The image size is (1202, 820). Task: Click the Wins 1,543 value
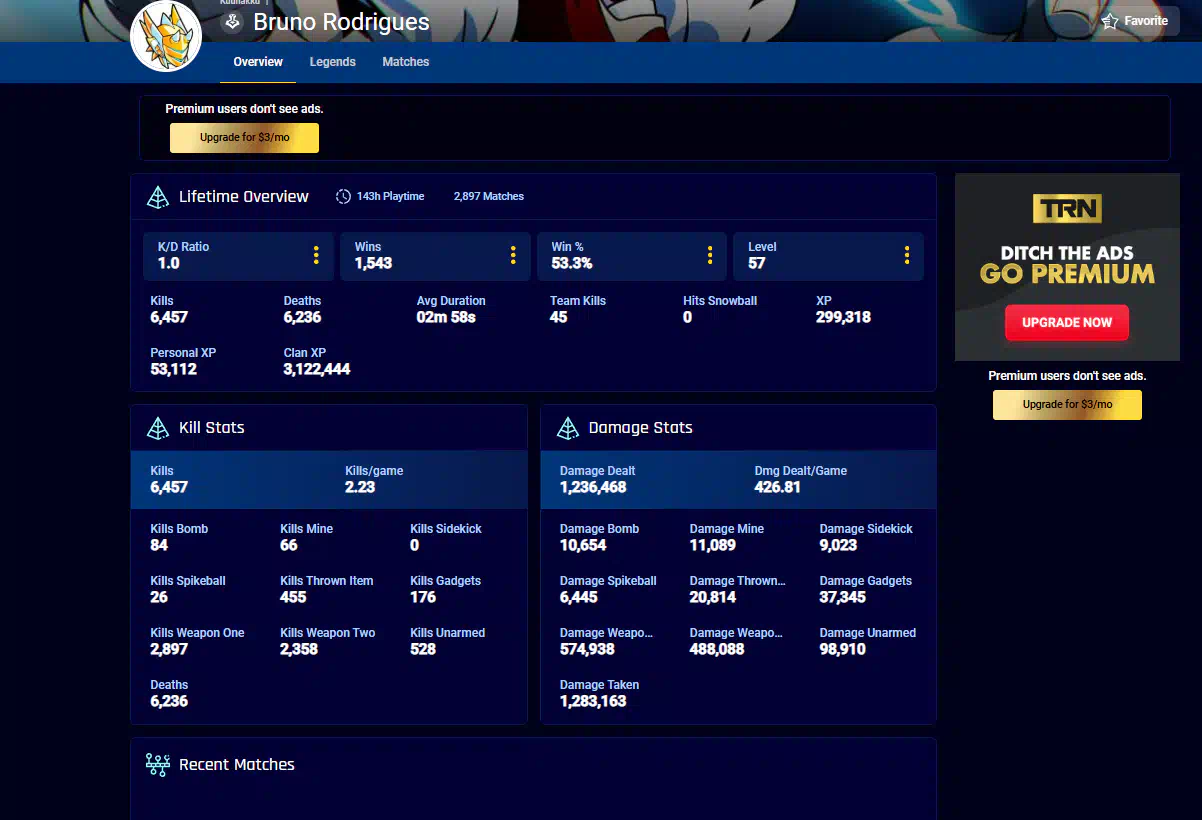pyautogui.click(x=373, y=264)
